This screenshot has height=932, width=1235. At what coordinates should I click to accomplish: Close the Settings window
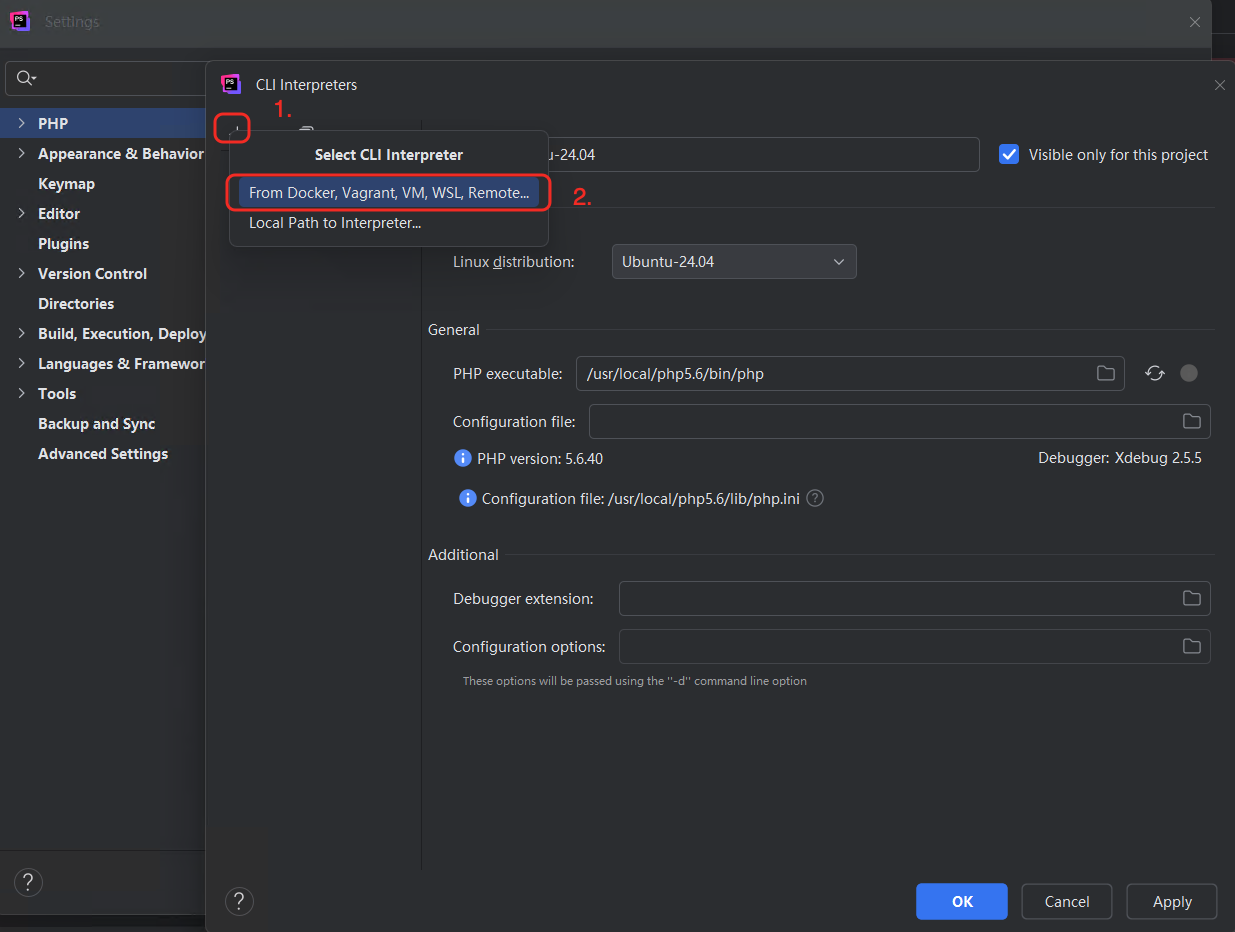[x=1195, y=21]
